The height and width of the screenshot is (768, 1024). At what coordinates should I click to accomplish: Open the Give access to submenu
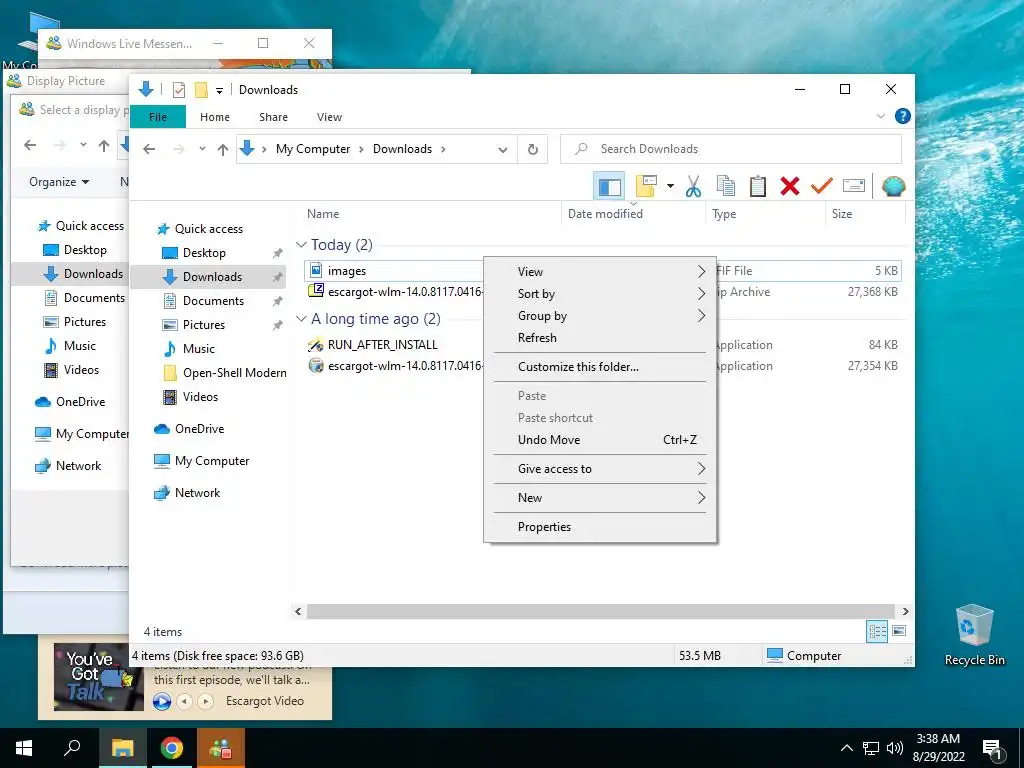pos(600,469)
